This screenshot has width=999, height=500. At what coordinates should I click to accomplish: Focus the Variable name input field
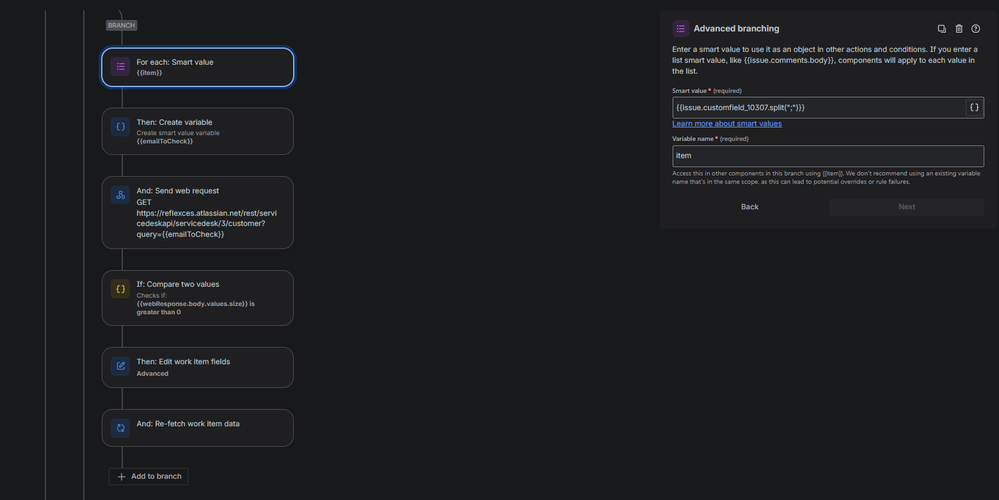[x=828, y=155]
